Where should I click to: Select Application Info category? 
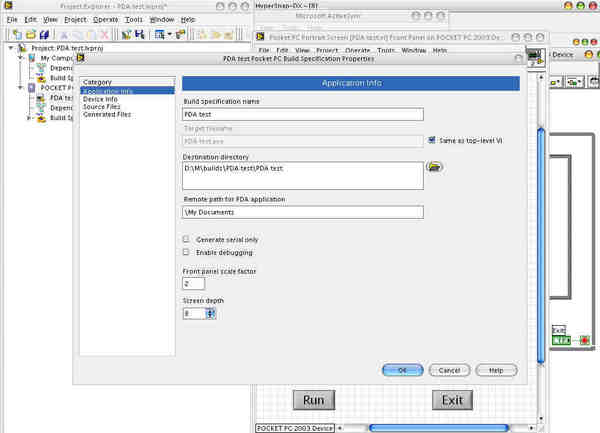click(x=127, y=91)
